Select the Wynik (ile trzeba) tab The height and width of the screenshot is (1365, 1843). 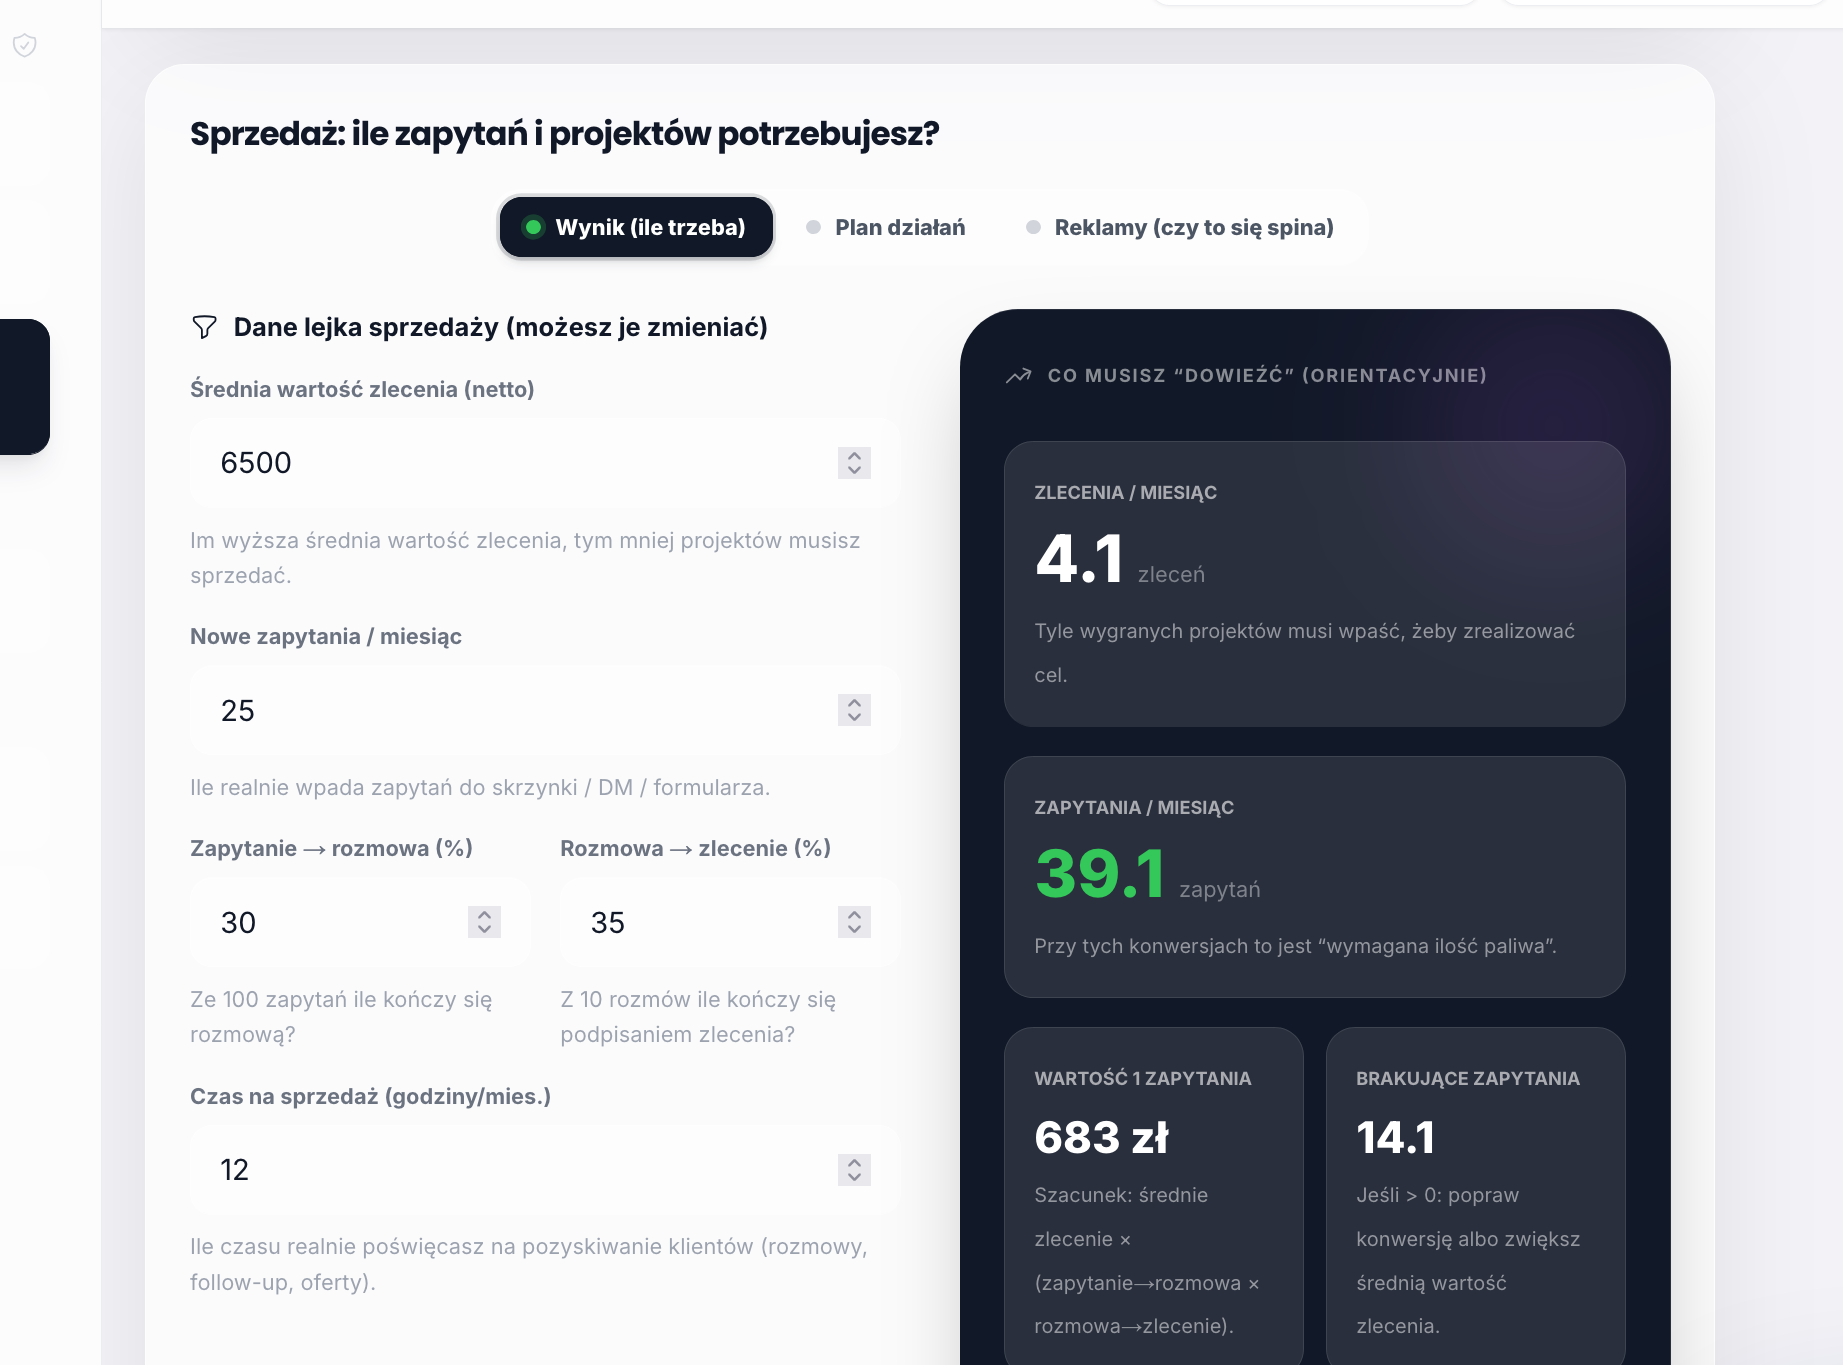[636, 227]
